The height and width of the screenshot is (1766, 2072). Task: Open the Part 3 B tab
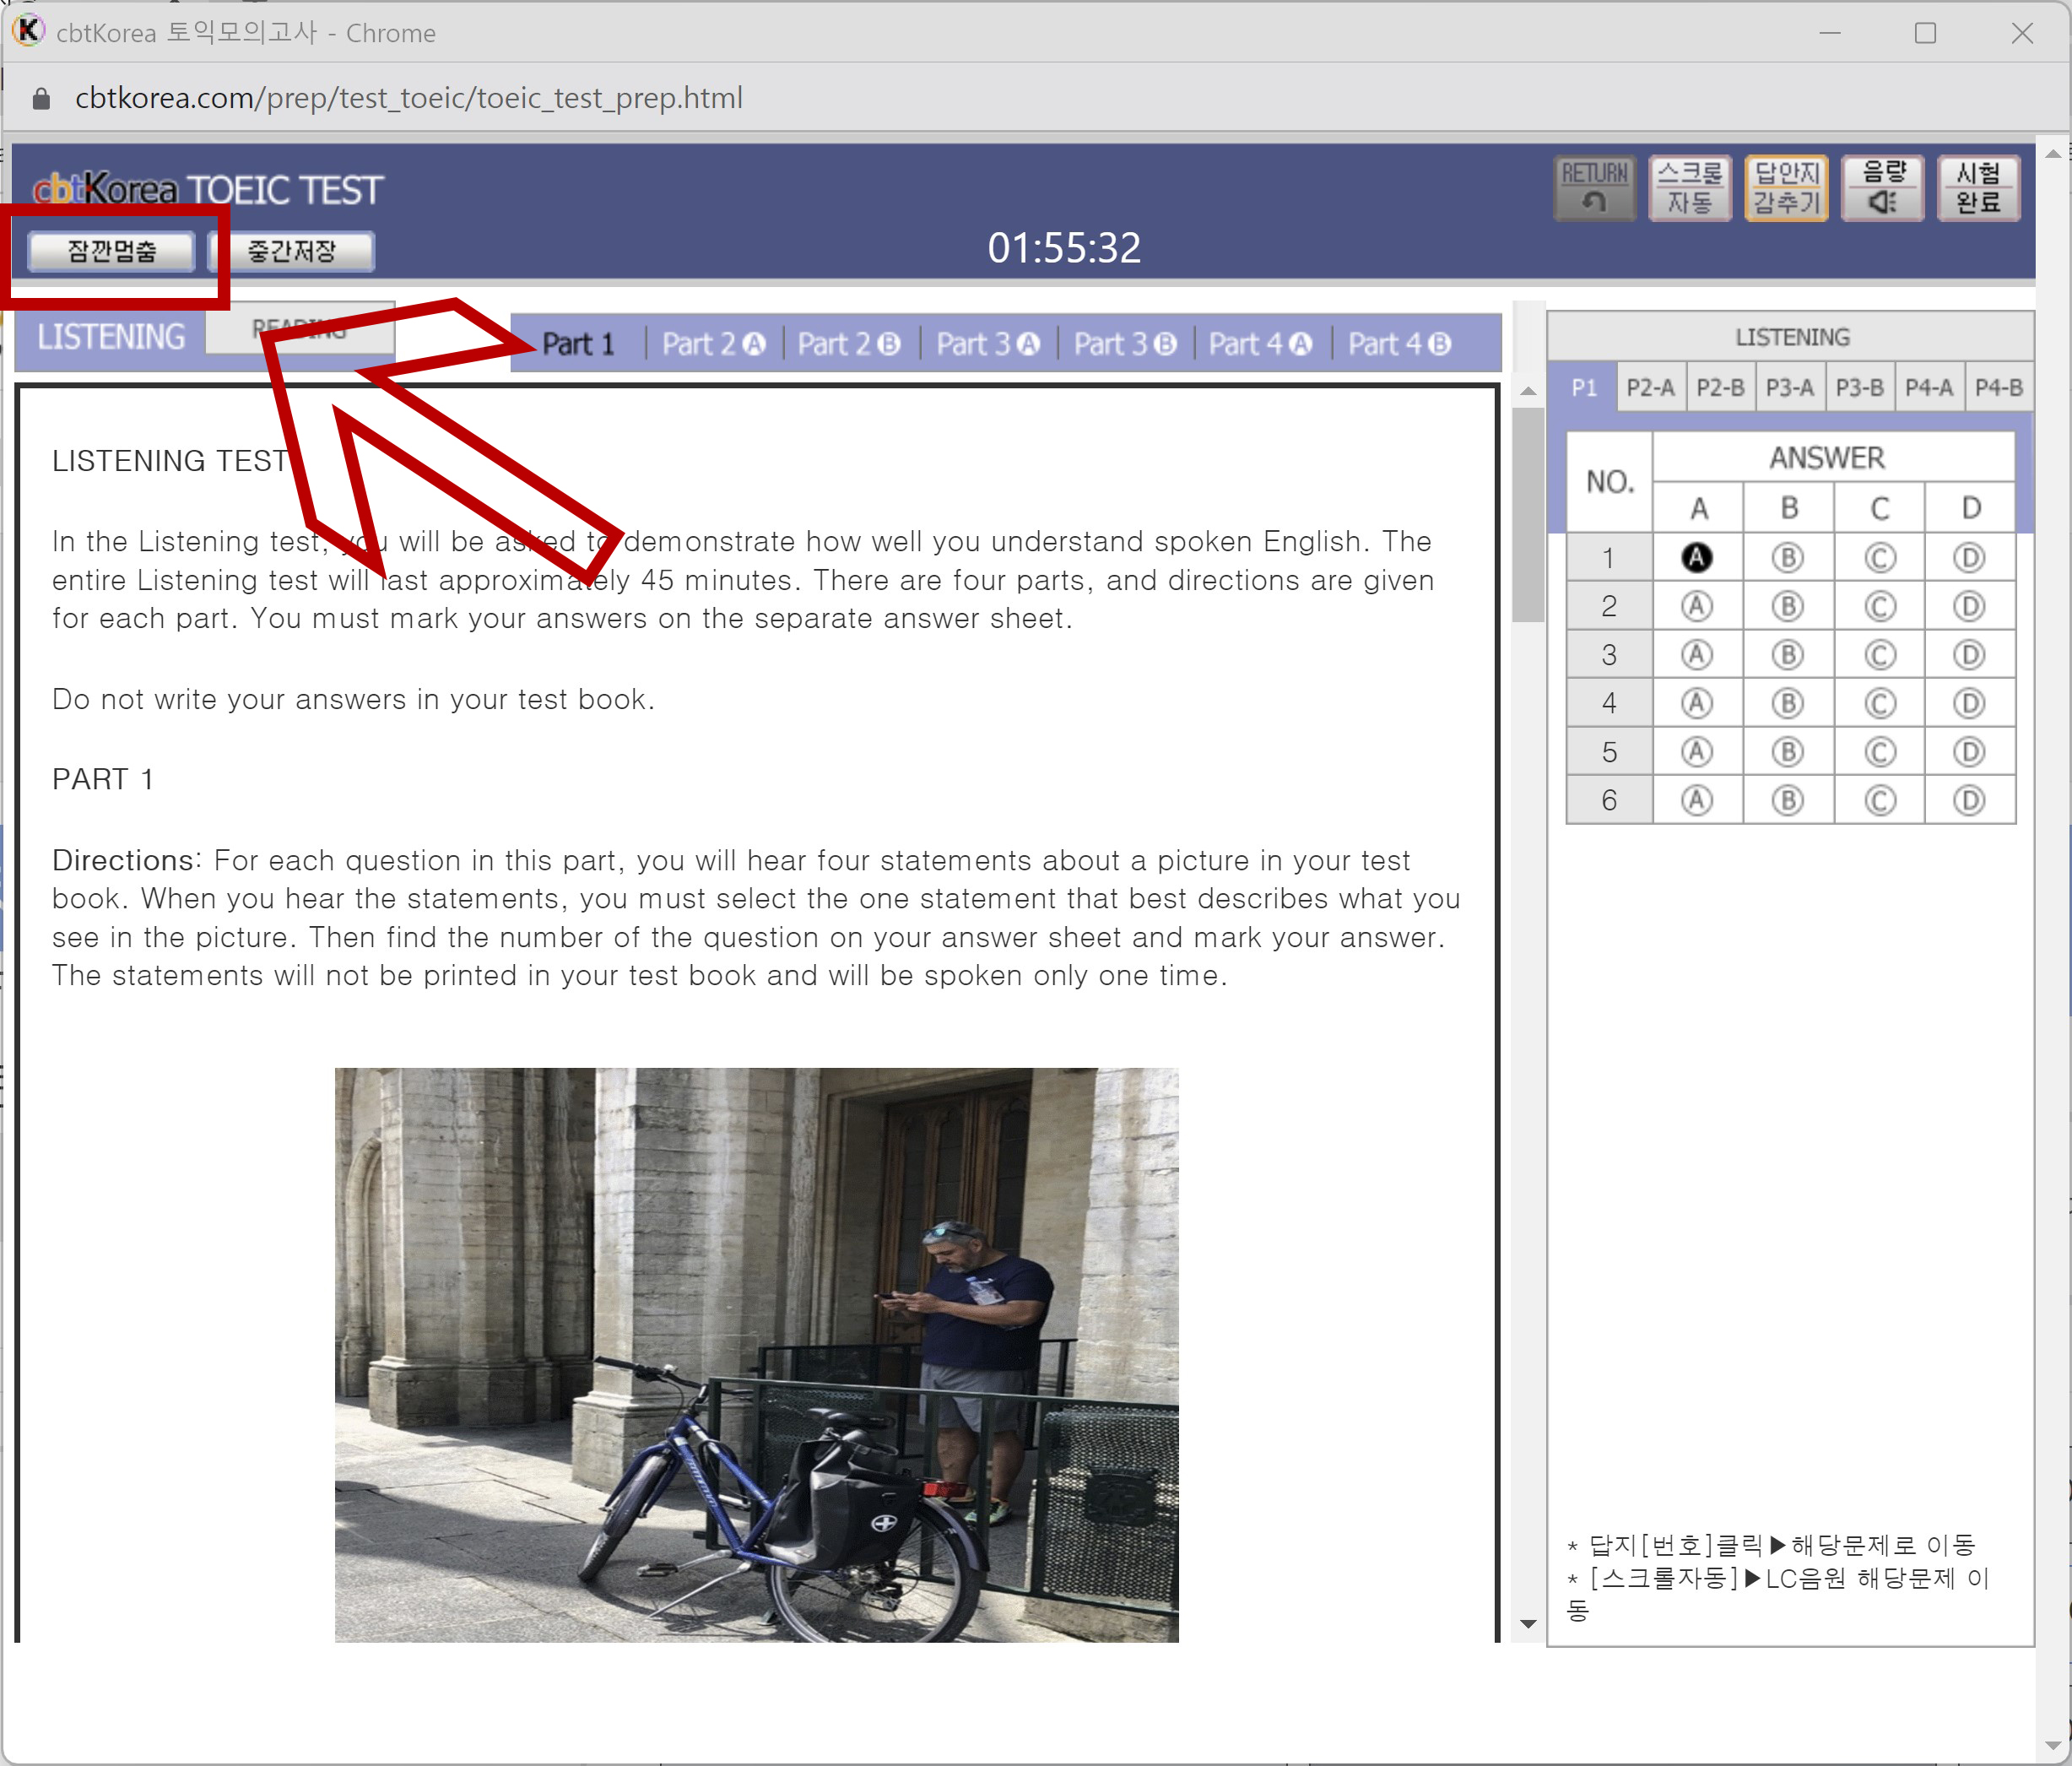point(1125,344)
